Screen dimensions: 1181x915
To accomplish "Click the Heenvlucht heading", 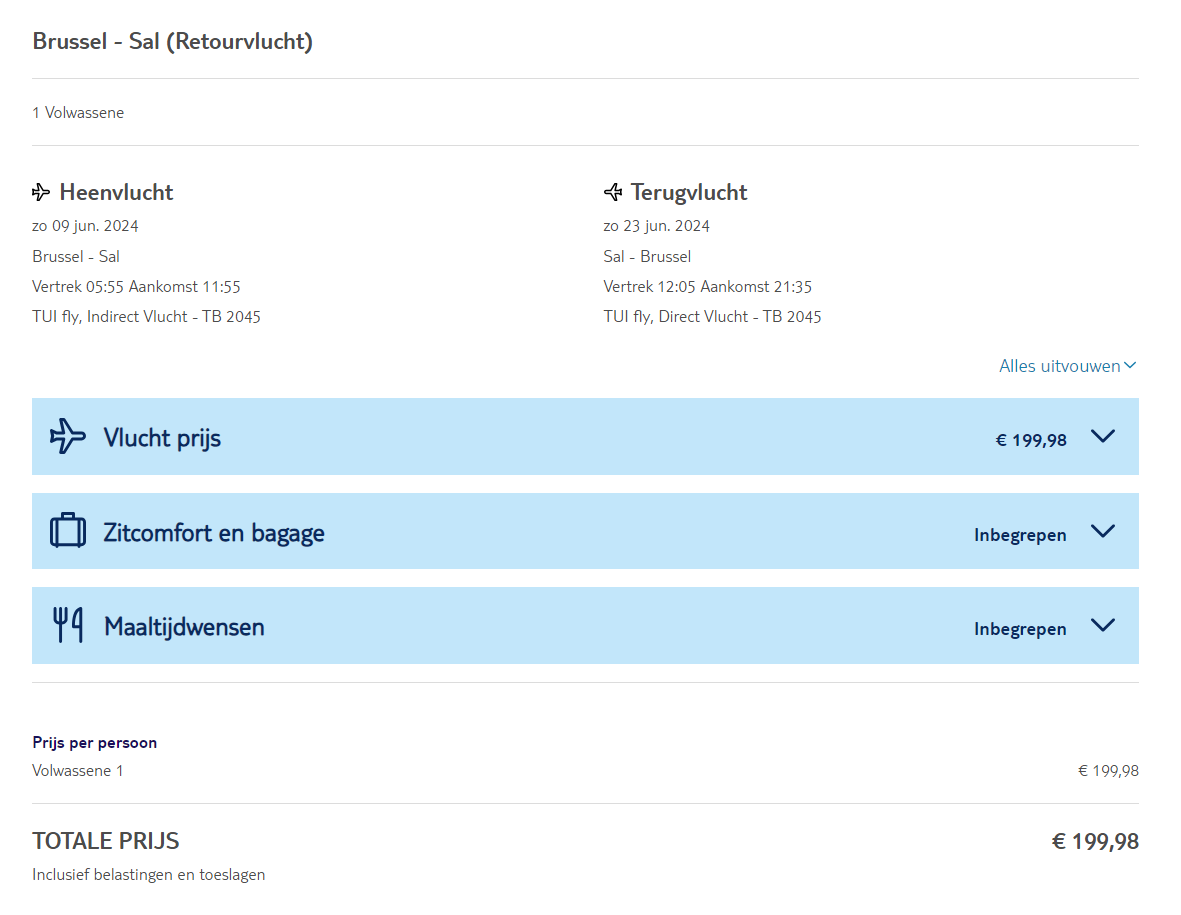I will point(116,192).
